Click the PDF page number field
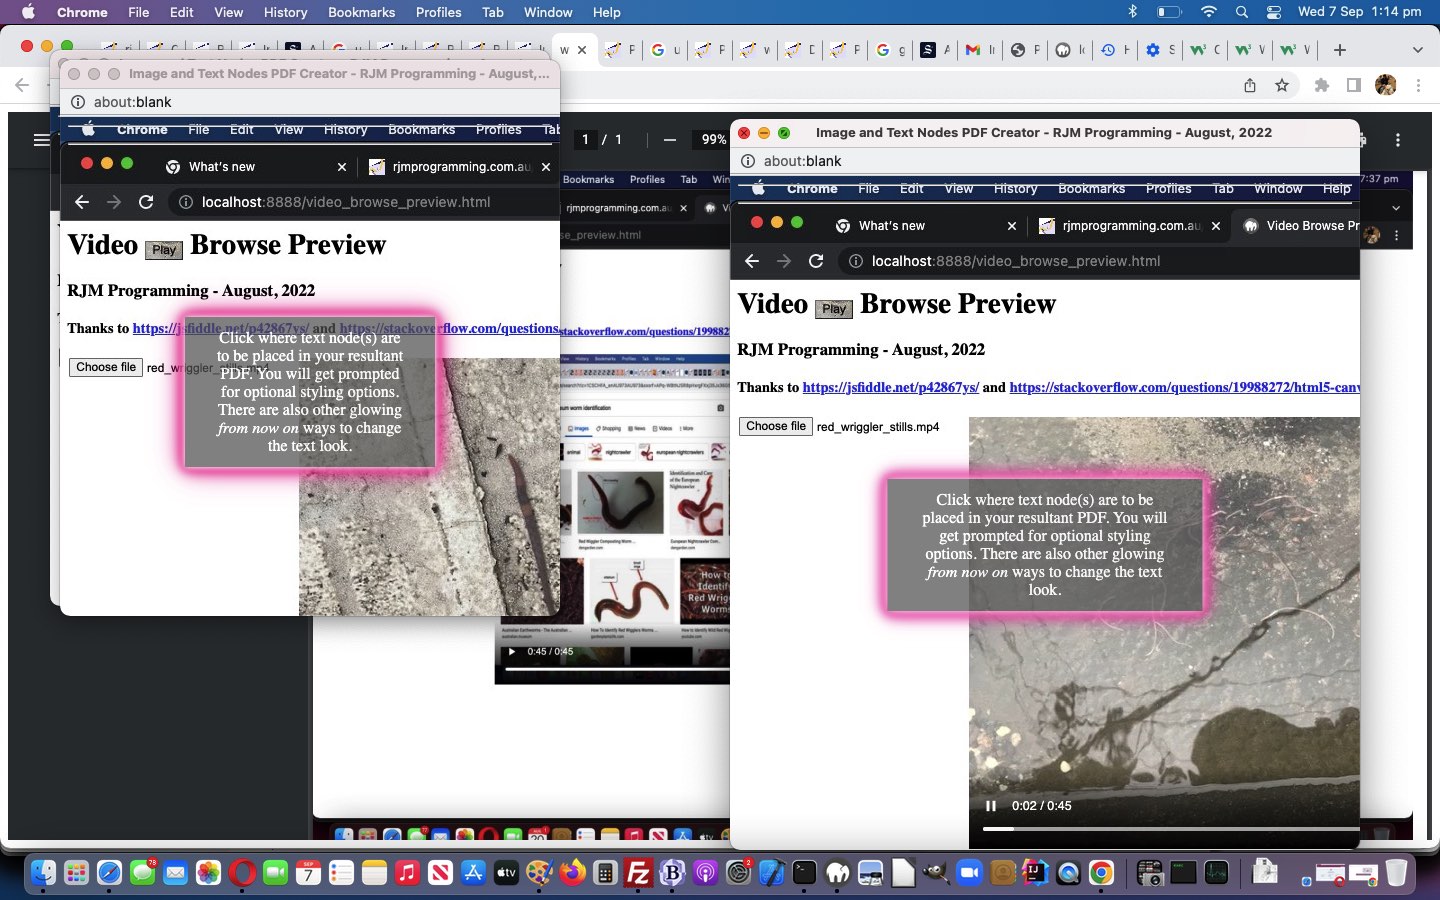 coord(586,140)
